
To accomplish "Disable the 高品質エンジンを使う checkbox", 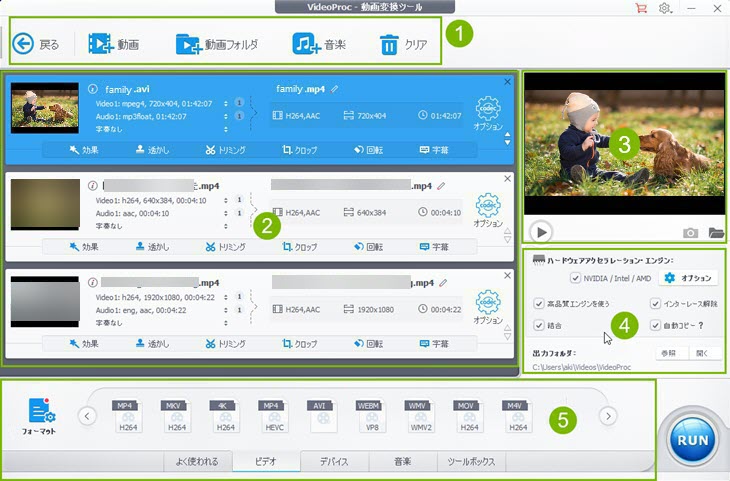I will point(539,303).
